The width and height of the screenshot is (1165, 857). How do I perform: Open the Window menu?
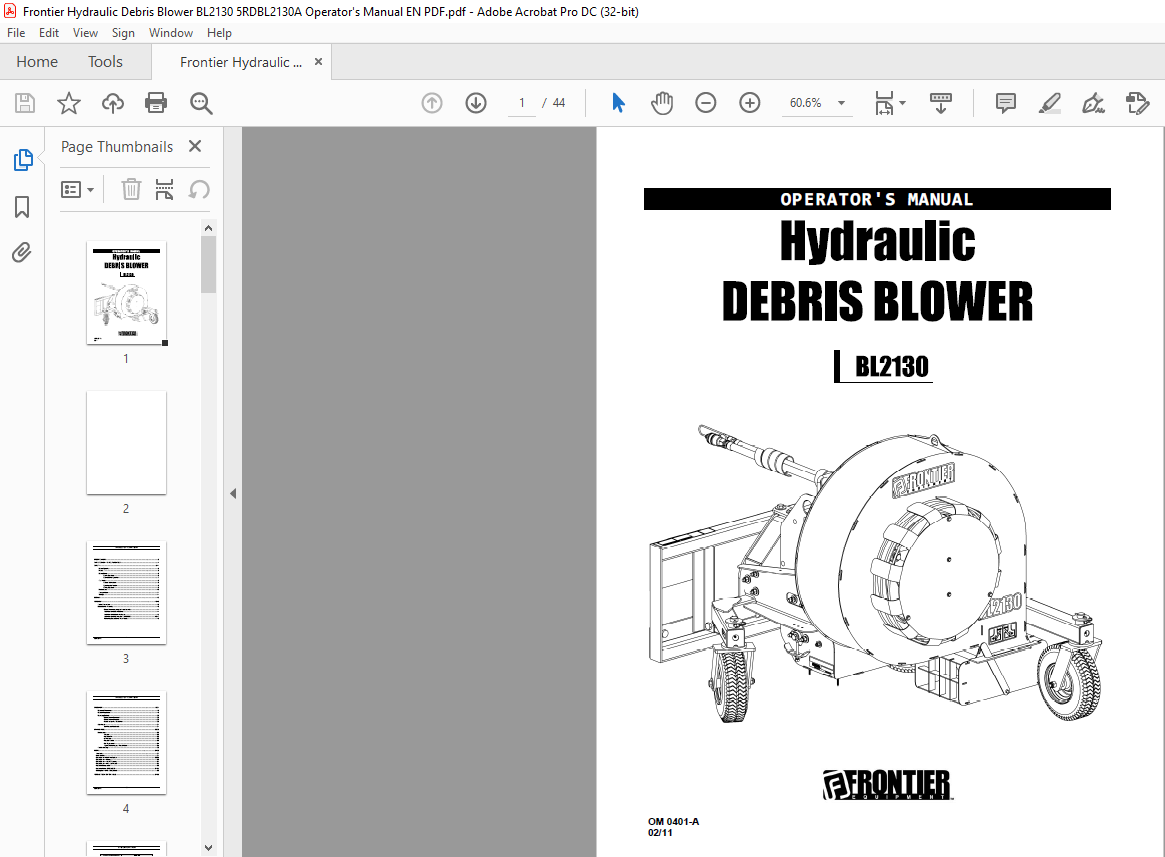coord(171,33)
